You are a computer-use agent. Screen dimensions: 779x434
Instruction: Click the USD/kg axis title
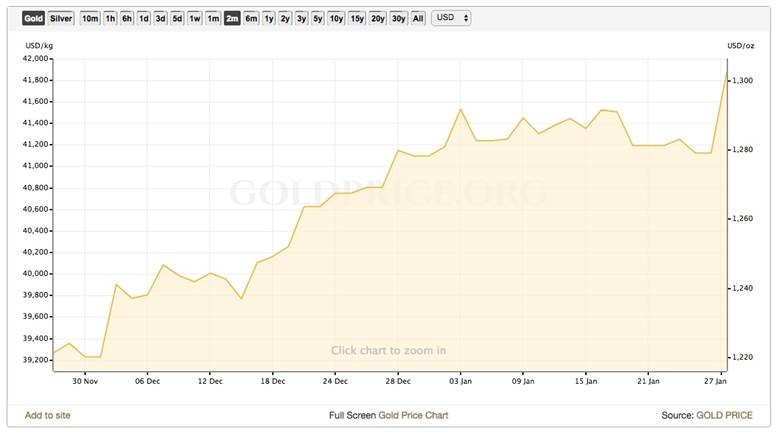coord(39,46)
